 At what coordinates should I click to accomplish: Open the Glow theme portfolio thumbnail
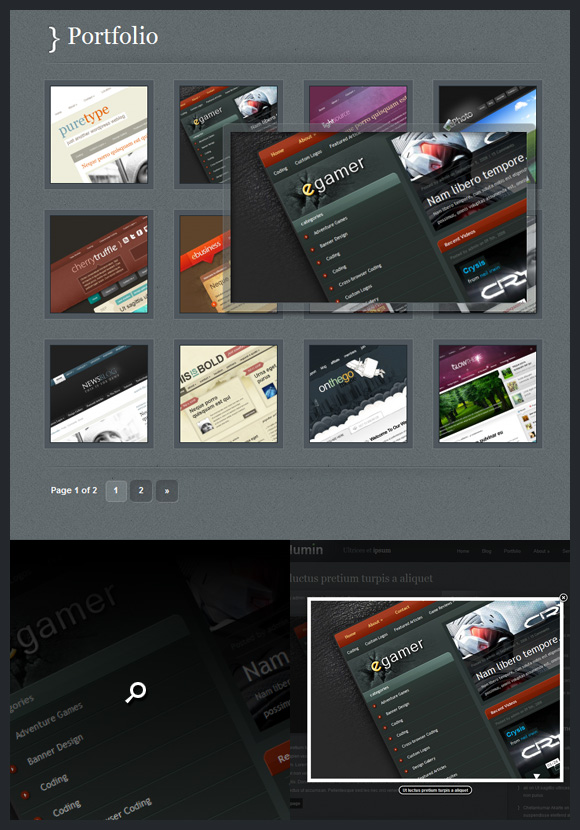(487, 393)
